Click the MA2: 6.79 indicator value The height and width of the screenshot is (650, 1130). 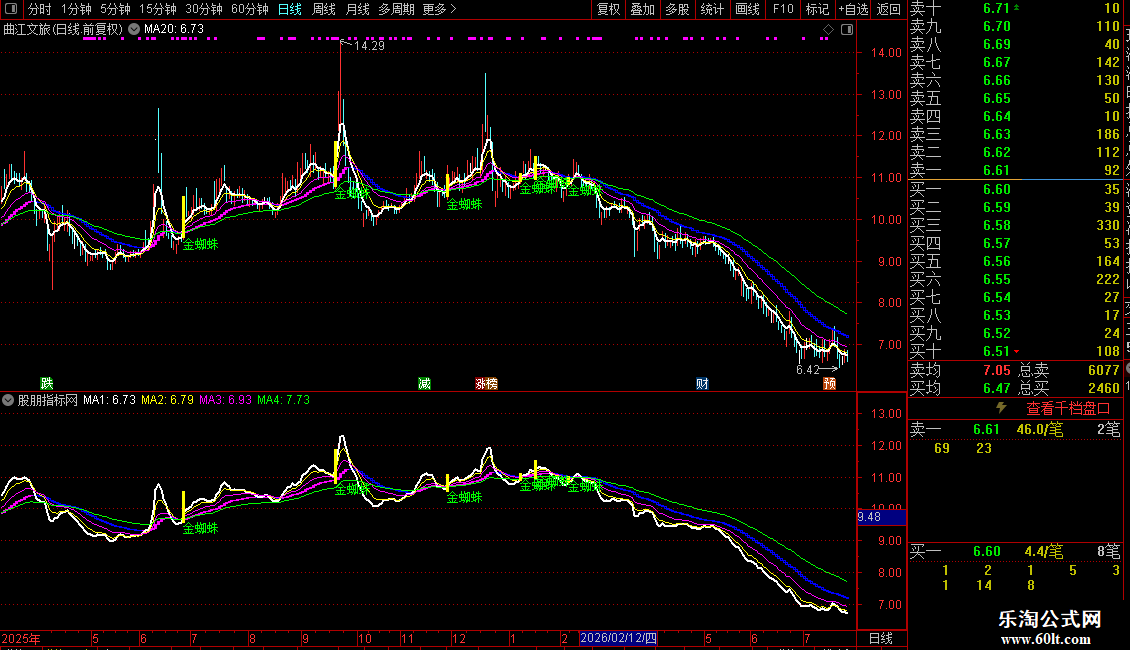[x=167, y=400]
